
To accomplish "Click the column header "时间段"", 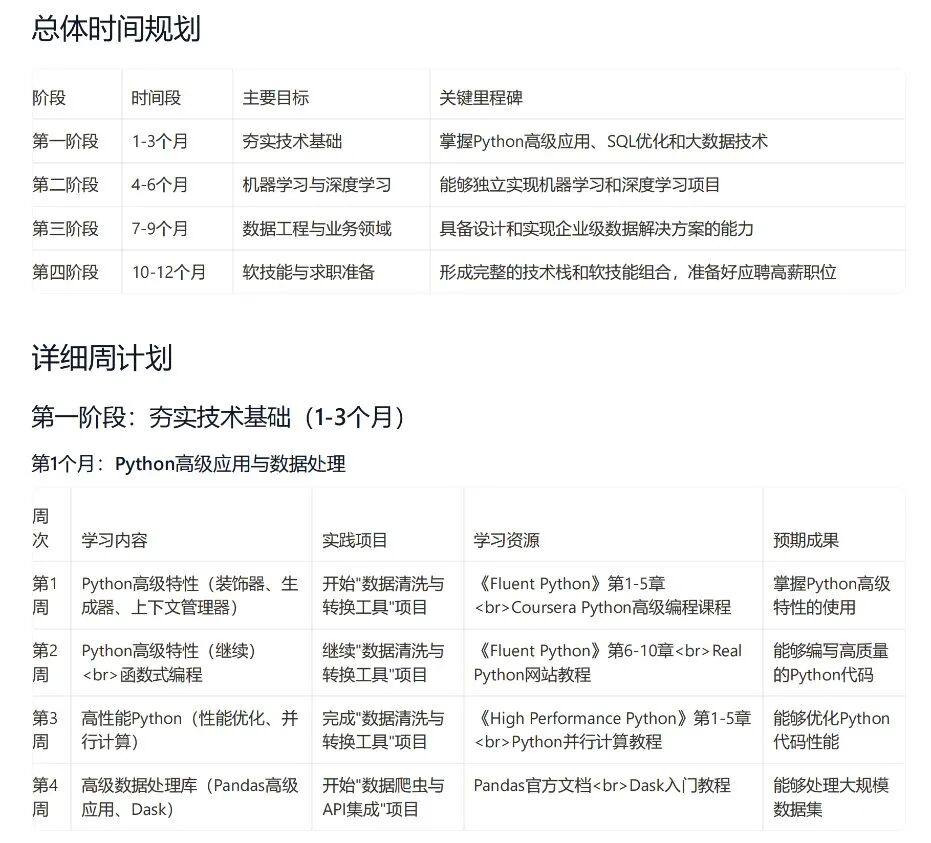I will click(156, 98).
